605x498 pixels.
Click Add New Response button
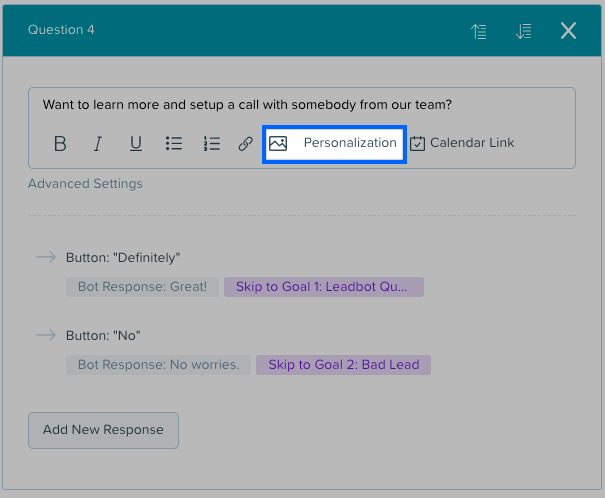(x=103, y=430)
